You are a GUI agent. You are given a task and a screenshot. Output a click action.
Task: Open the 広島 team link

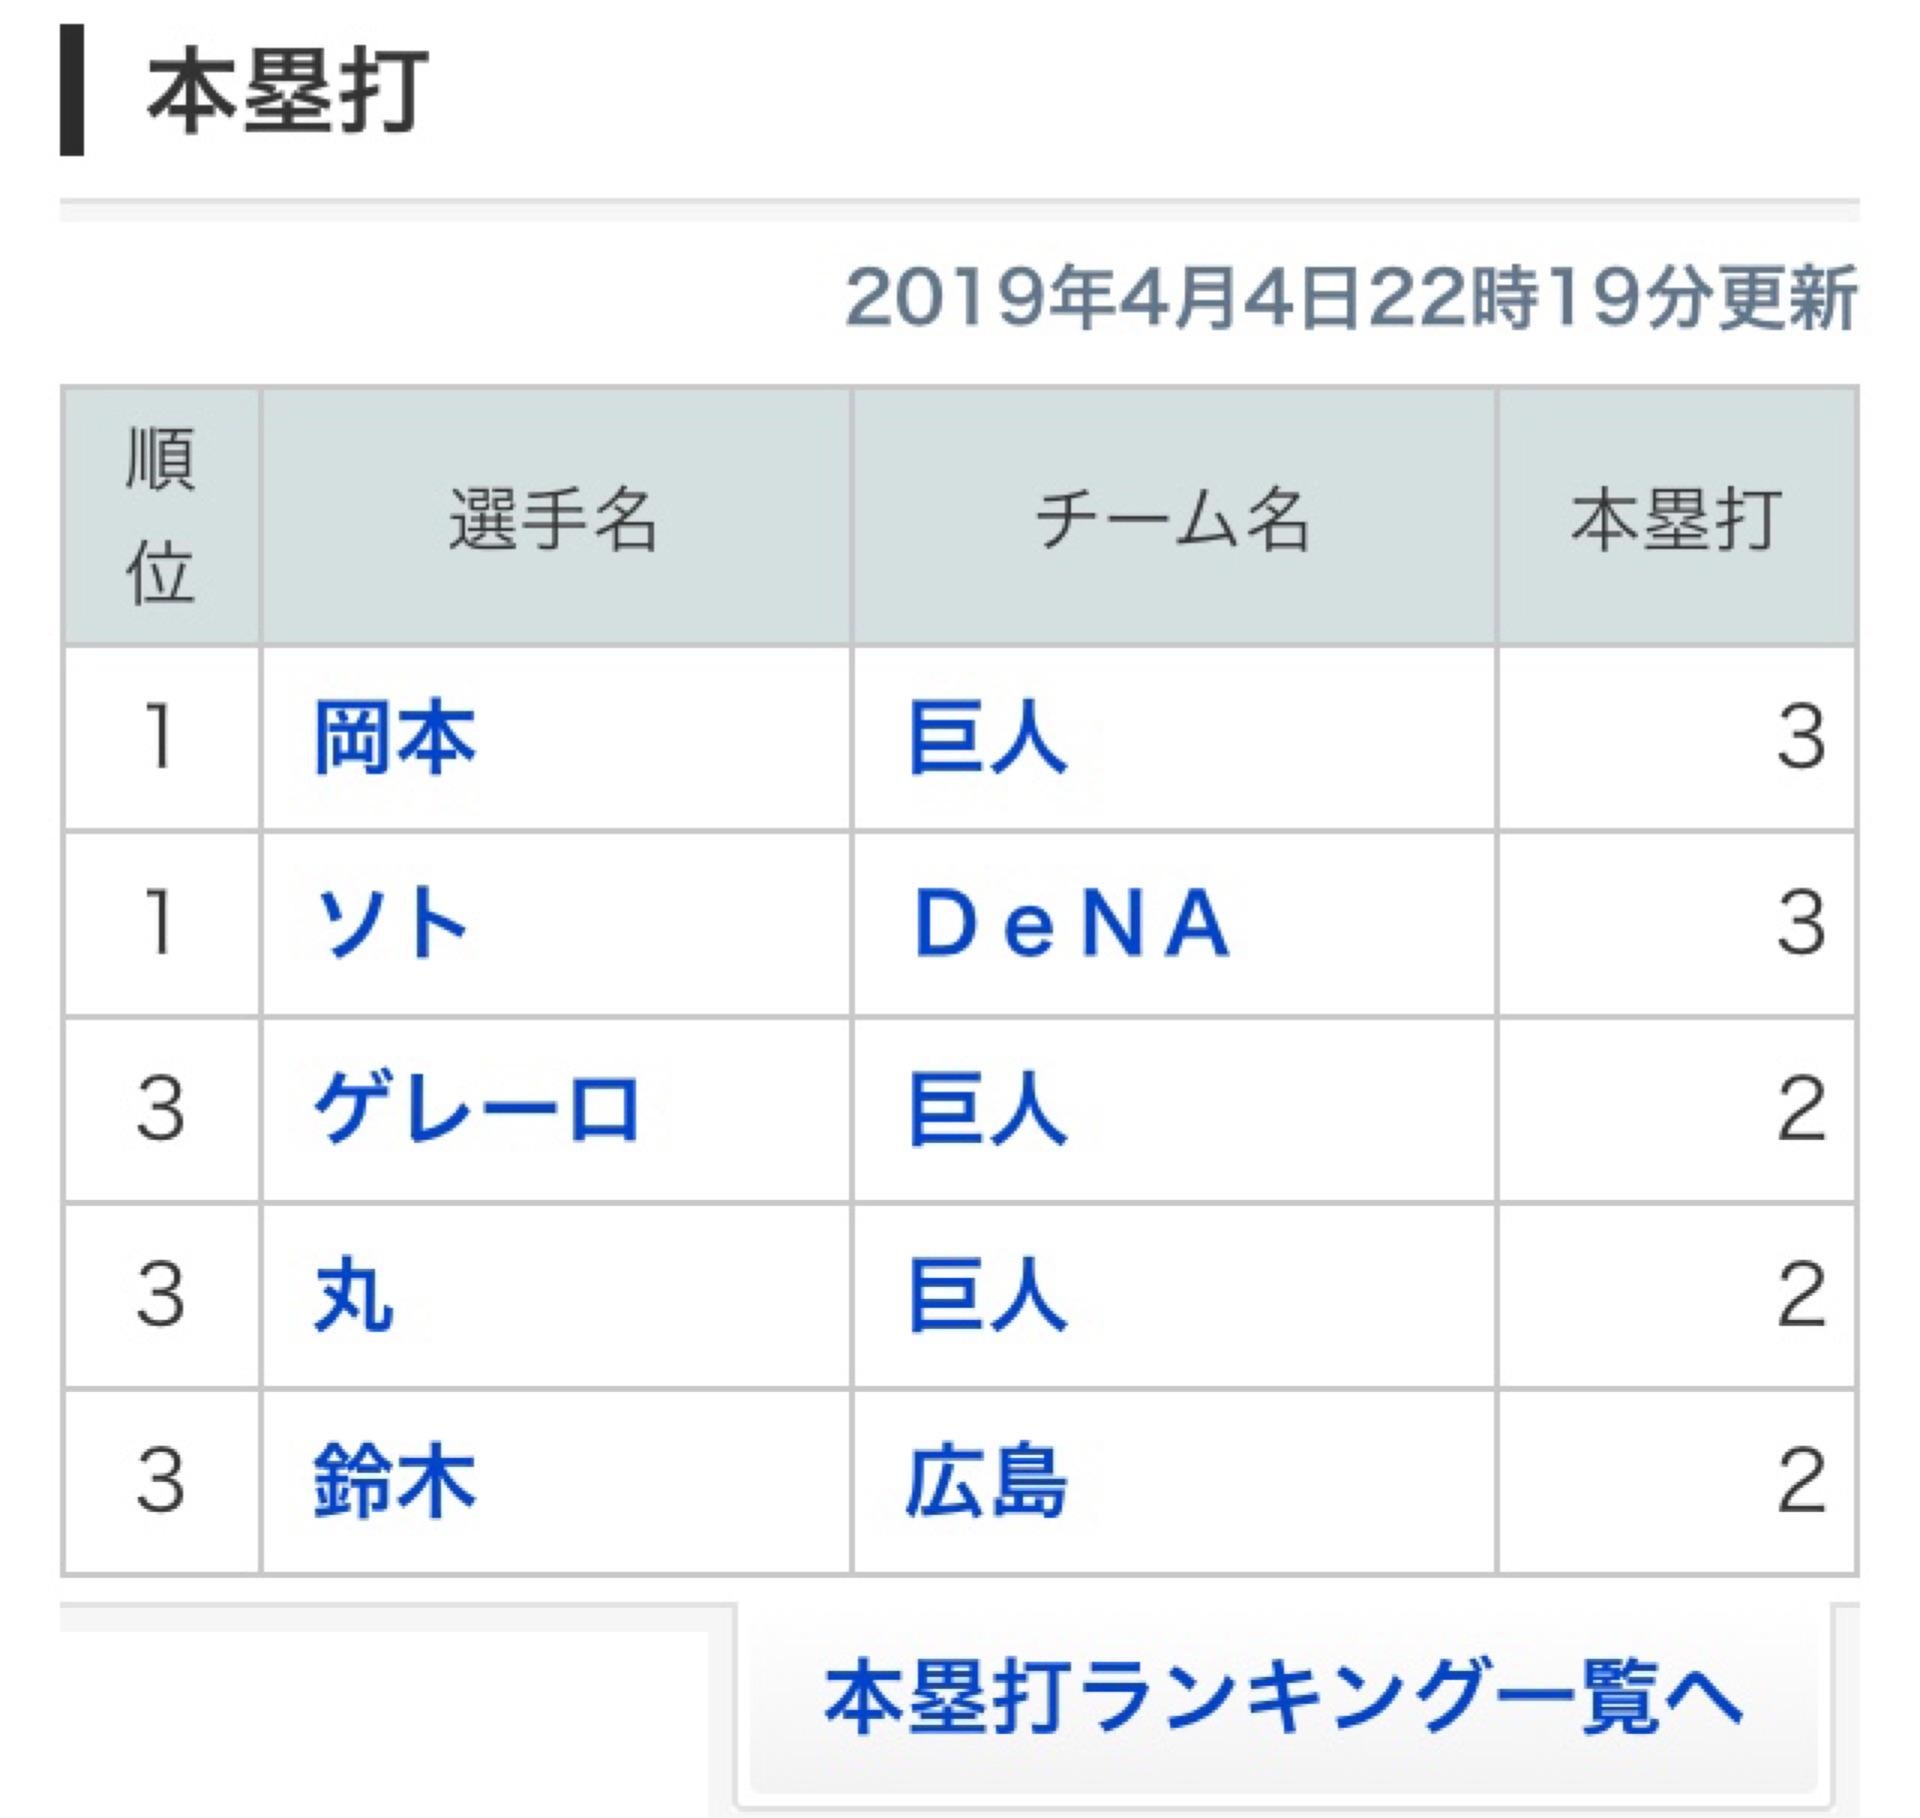(987, 1481)
